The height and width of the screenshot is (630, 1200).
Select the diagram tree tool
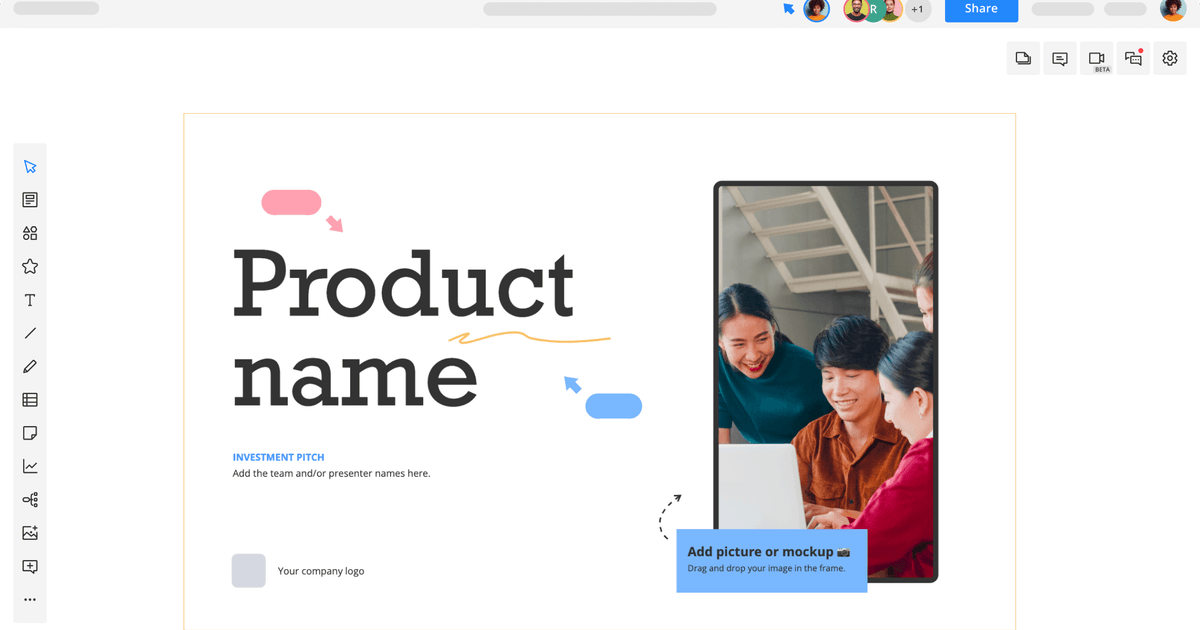tap(30, 500)
